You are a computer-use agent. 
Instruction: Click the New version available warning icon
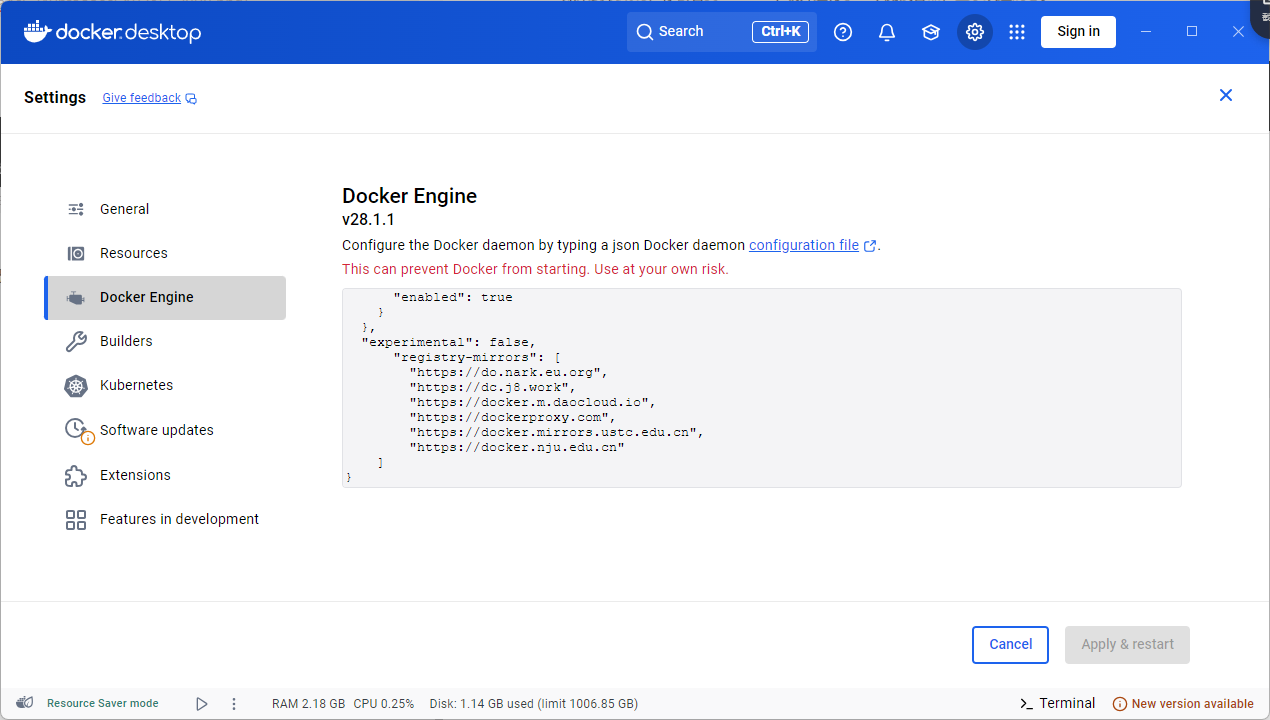tap(1120, 704)
